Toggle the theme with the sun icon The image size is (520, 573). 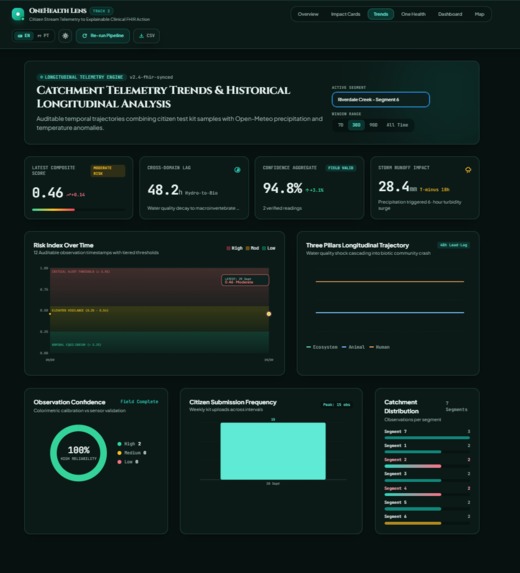point(65,36)
